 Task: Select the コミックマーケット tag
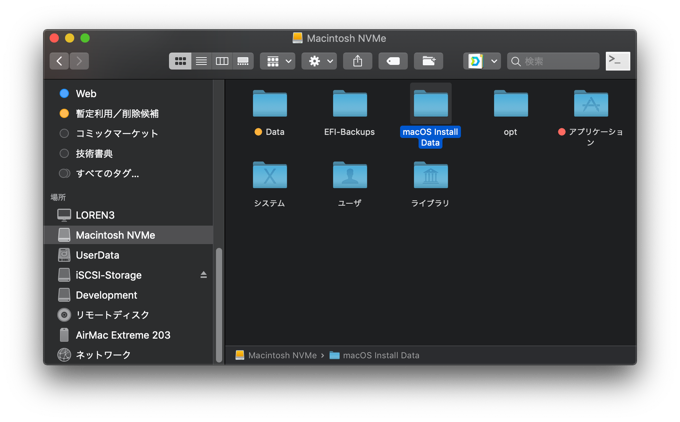(128, 134)
